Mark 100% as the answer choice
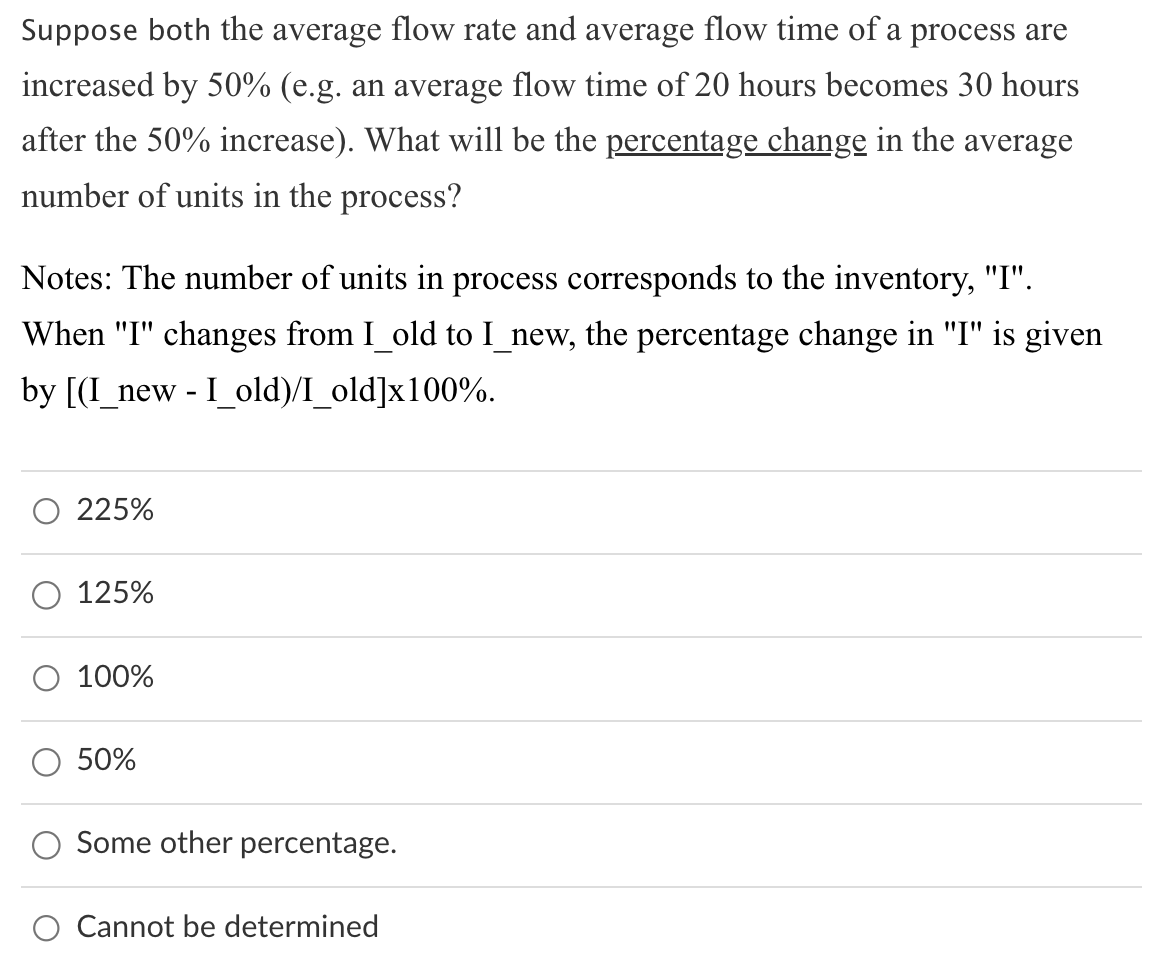Screen dimensions: 1156x974 point(45,679)
